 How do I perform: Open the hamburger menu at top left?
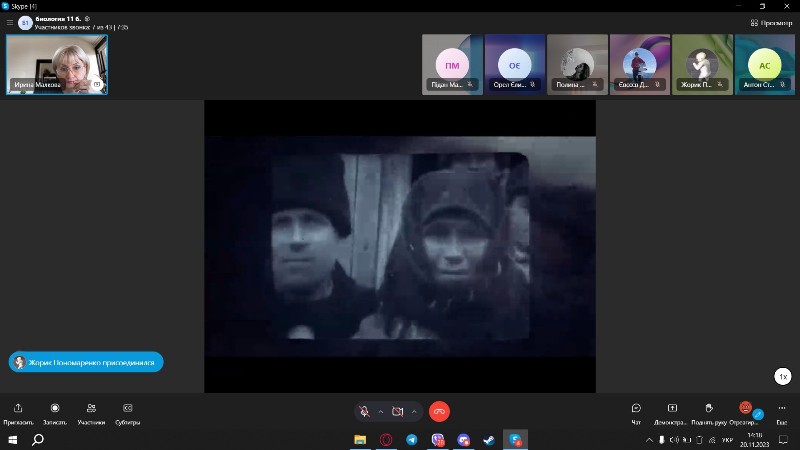10,22
